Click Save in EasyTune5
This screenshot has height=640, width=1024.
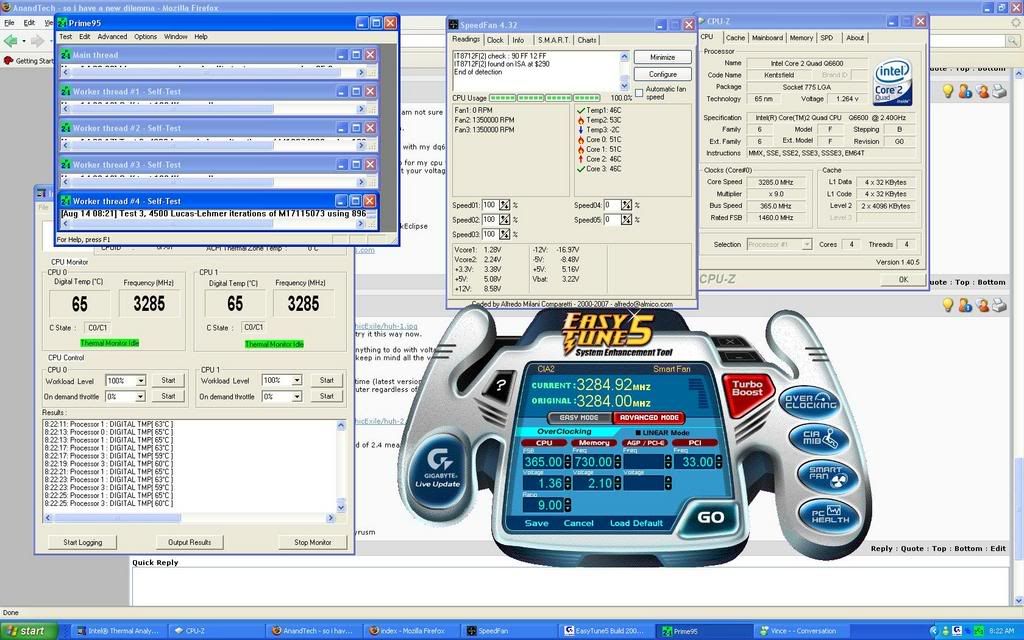(x=536, y=523)
